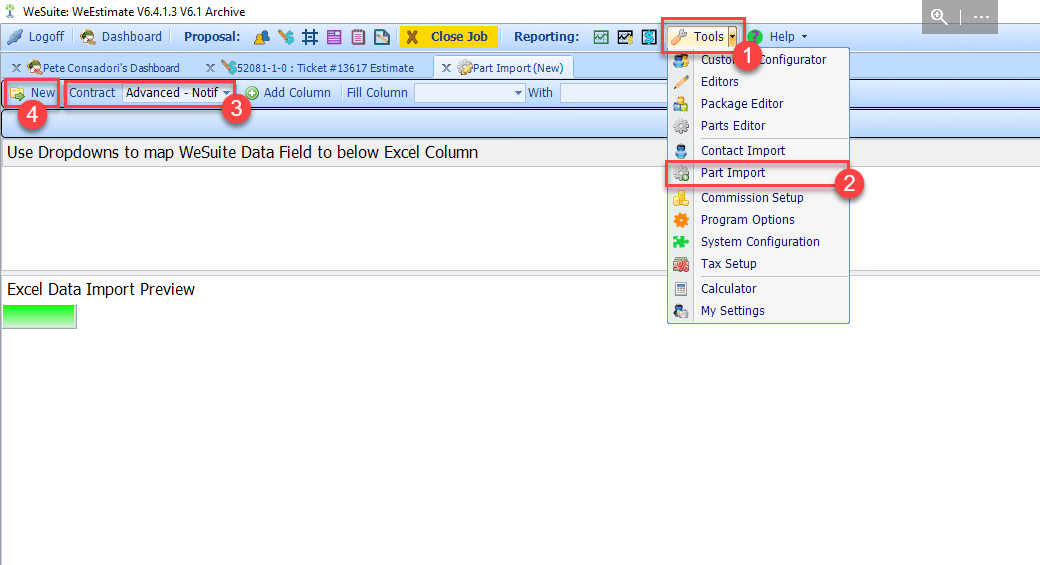Image resolution: width=1040 pixels, height=565 pixels.
Task: Open Package Editor from menu
Action: pos(758,103)
